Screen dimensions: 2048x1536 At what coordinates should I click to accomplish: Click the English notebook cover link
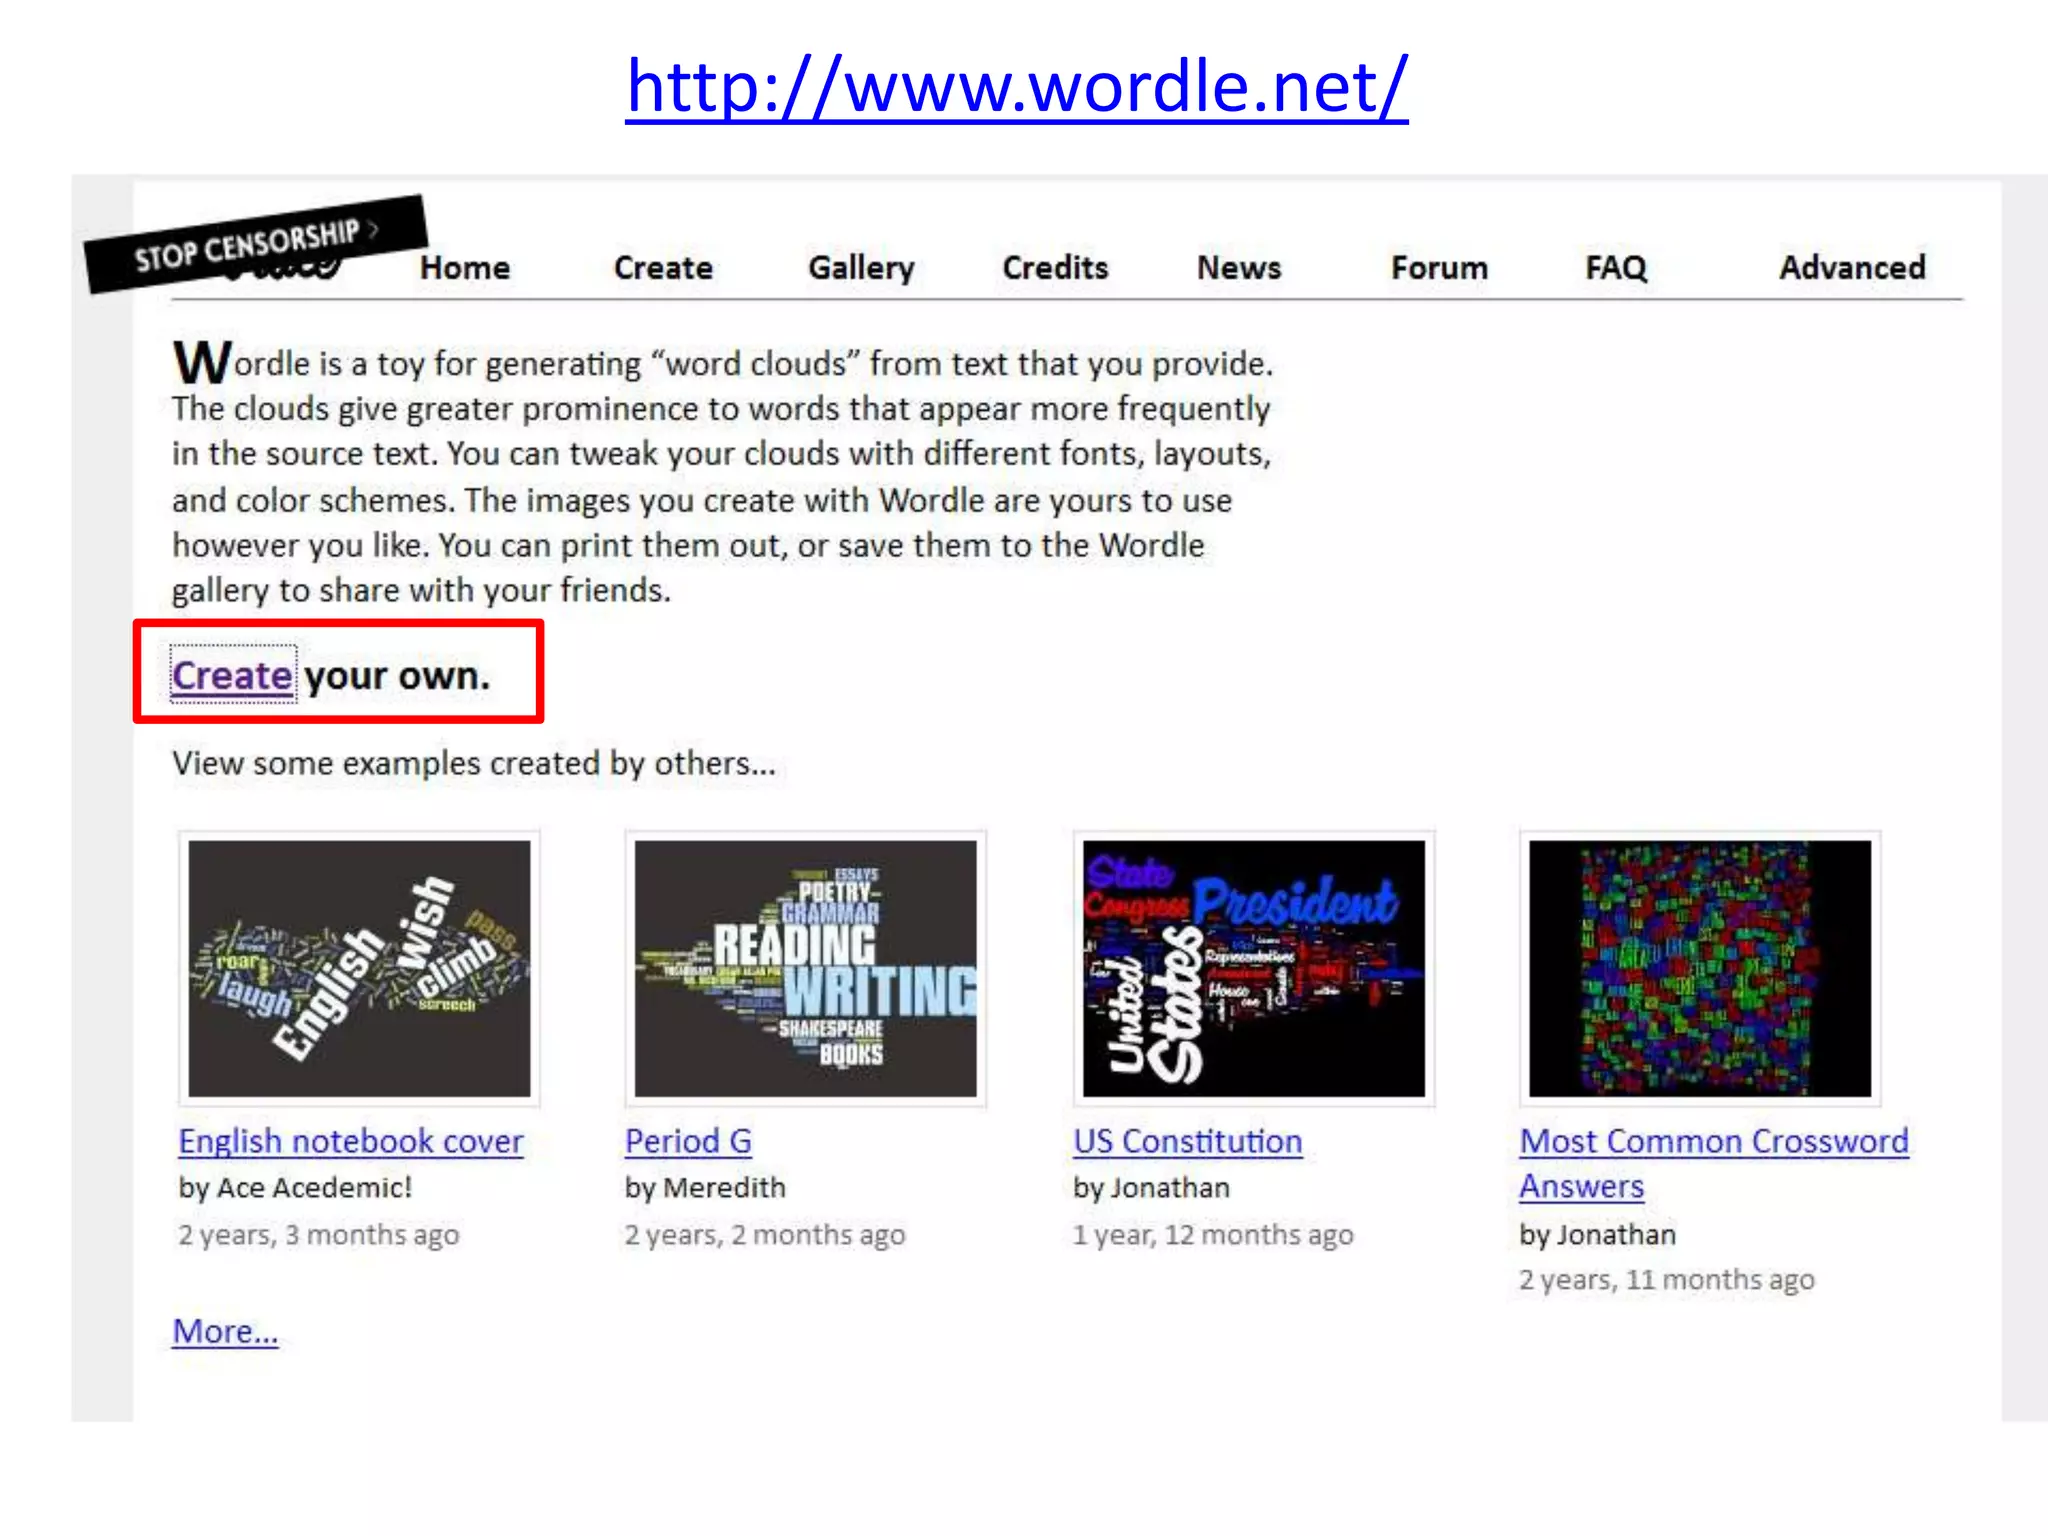pos(350,1141)
